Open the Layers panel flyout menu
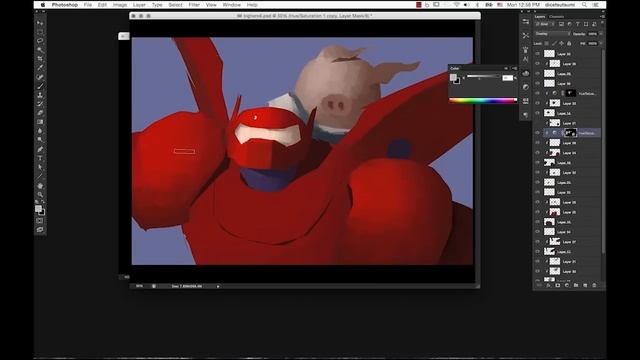The width and height of the screenshot is (640, 360). point(602,17)
